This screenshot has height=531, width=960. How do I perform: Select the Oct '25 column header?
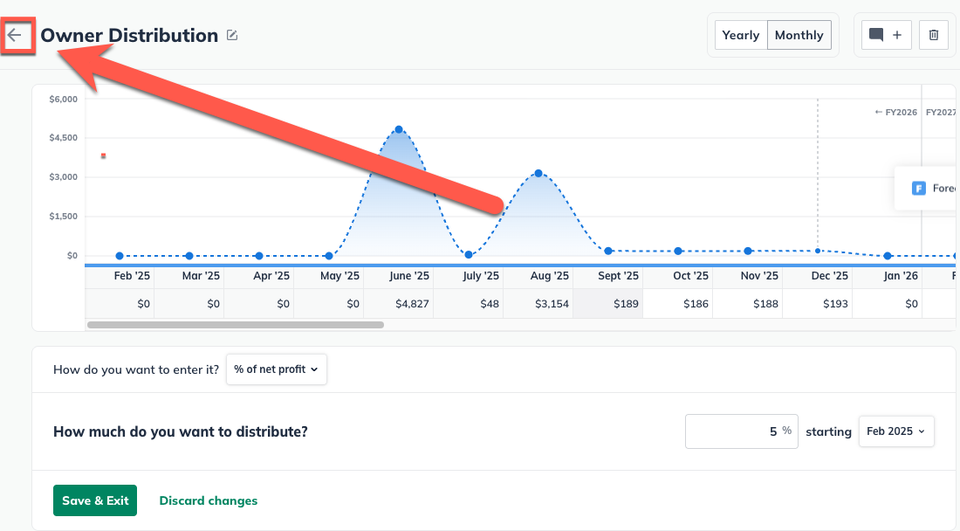coord(691,276)
